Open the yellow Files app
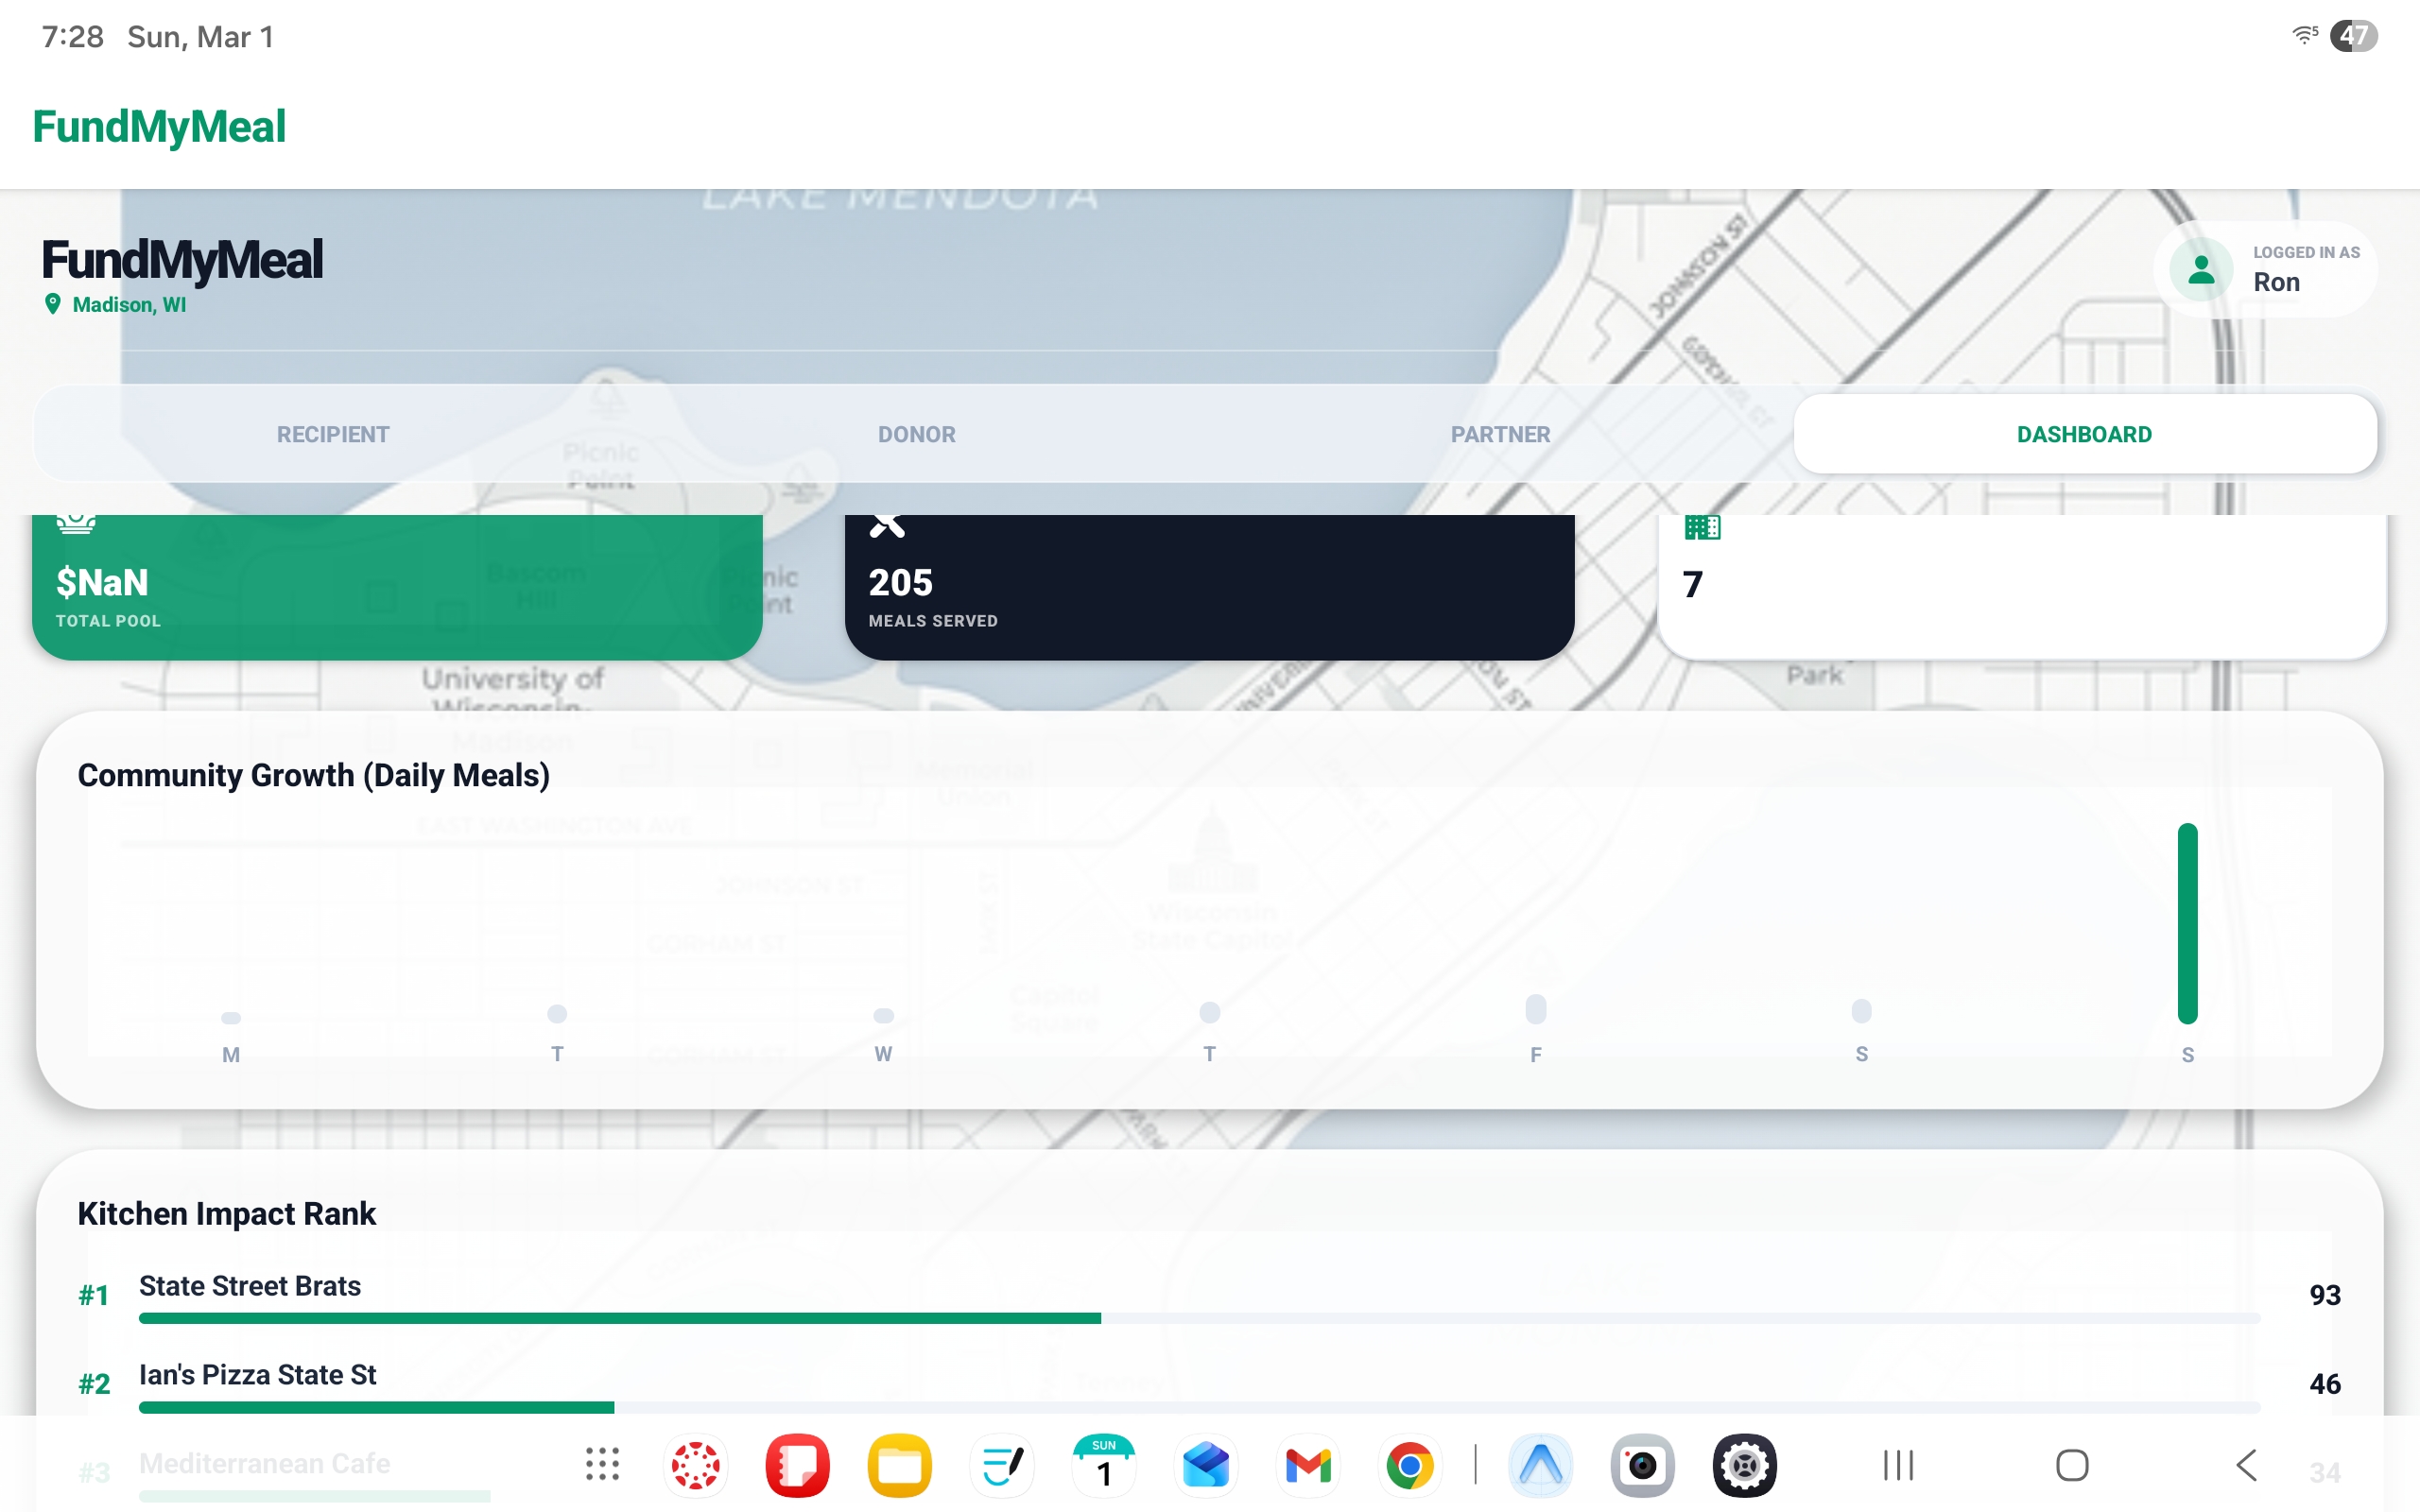Viewport: 2420px width, 1512px height. (899, 1465)
